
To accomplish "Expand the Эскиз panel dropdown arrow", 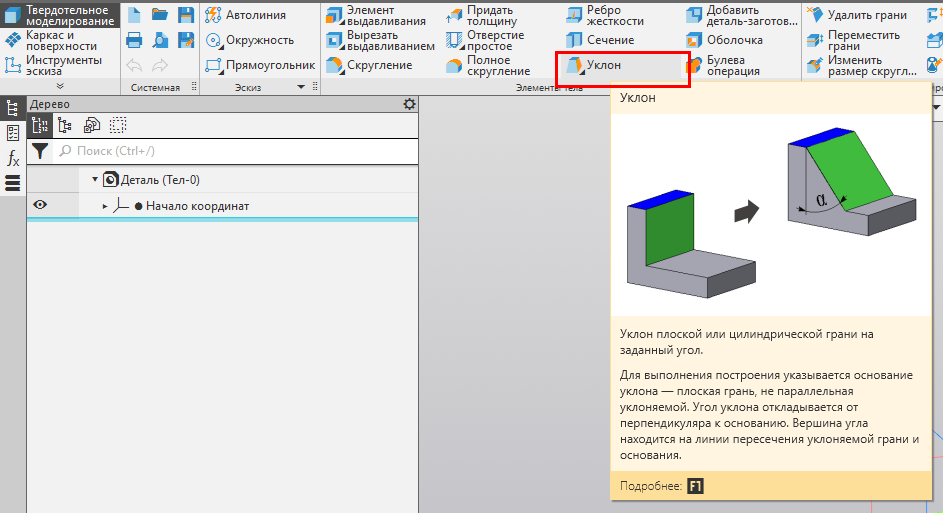I will click(x=301, y=87).
